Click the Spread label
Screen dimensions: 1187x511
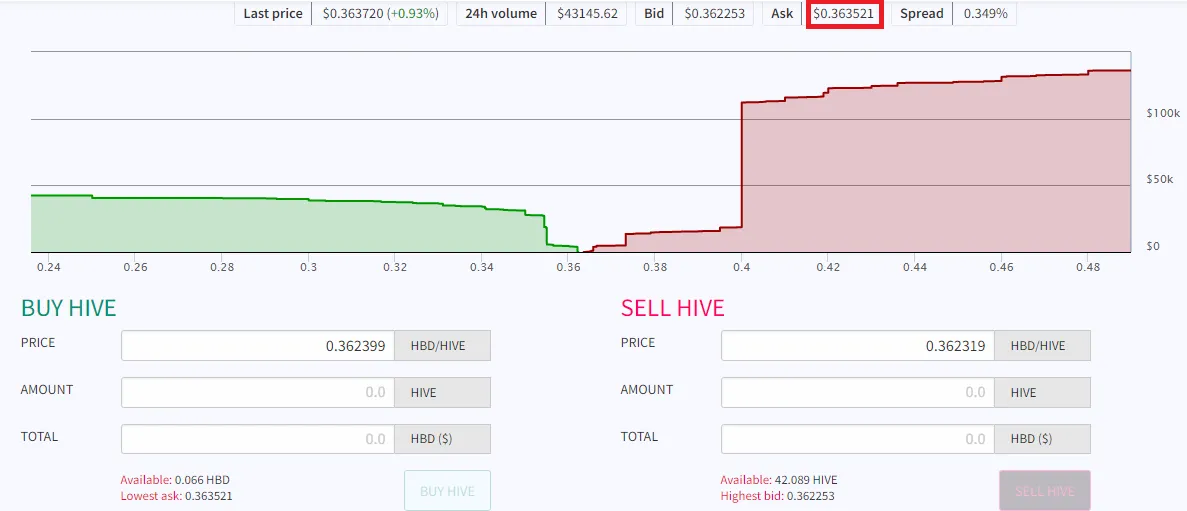coord(921,14)
